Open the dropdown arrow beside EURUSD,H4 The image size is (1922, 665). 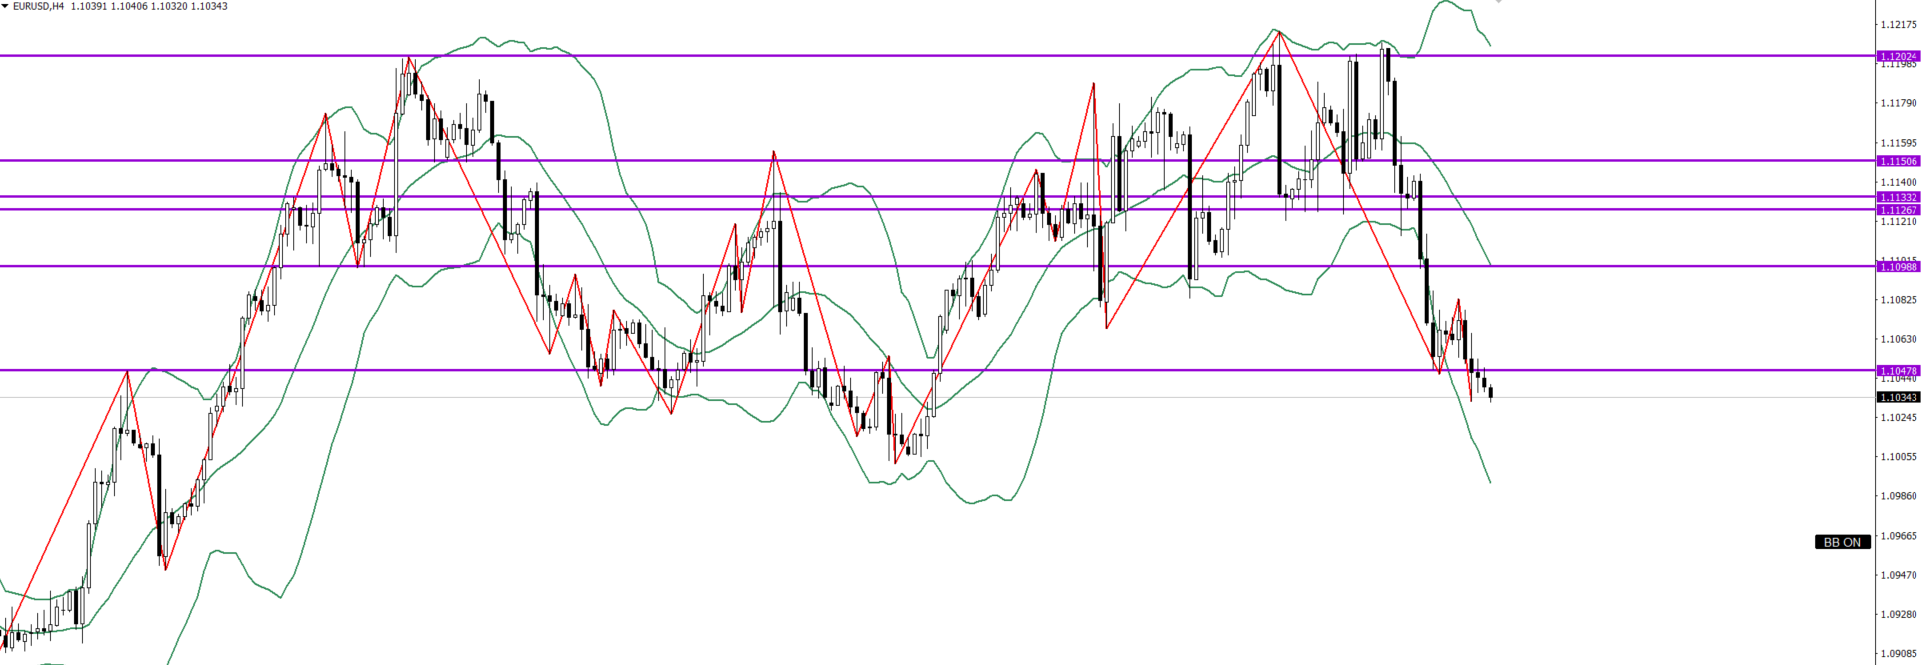[x=5, y=6]
